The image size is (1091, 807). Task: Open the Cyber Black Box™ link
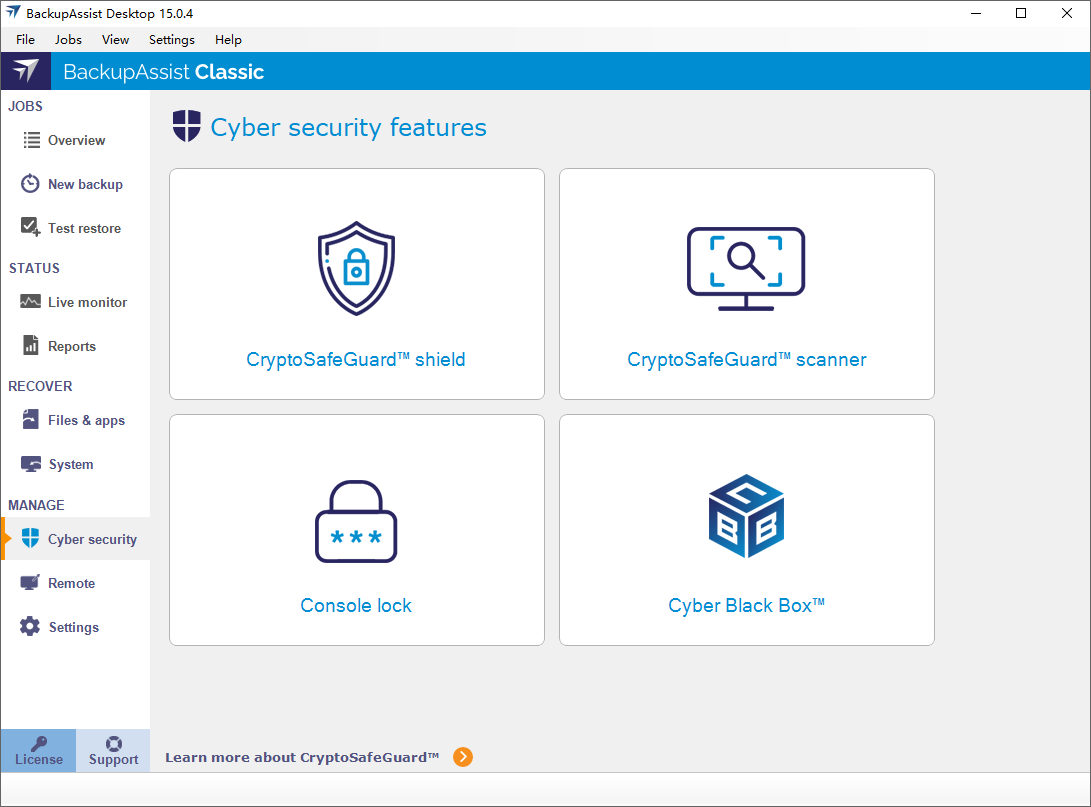[x=747, y=605]
